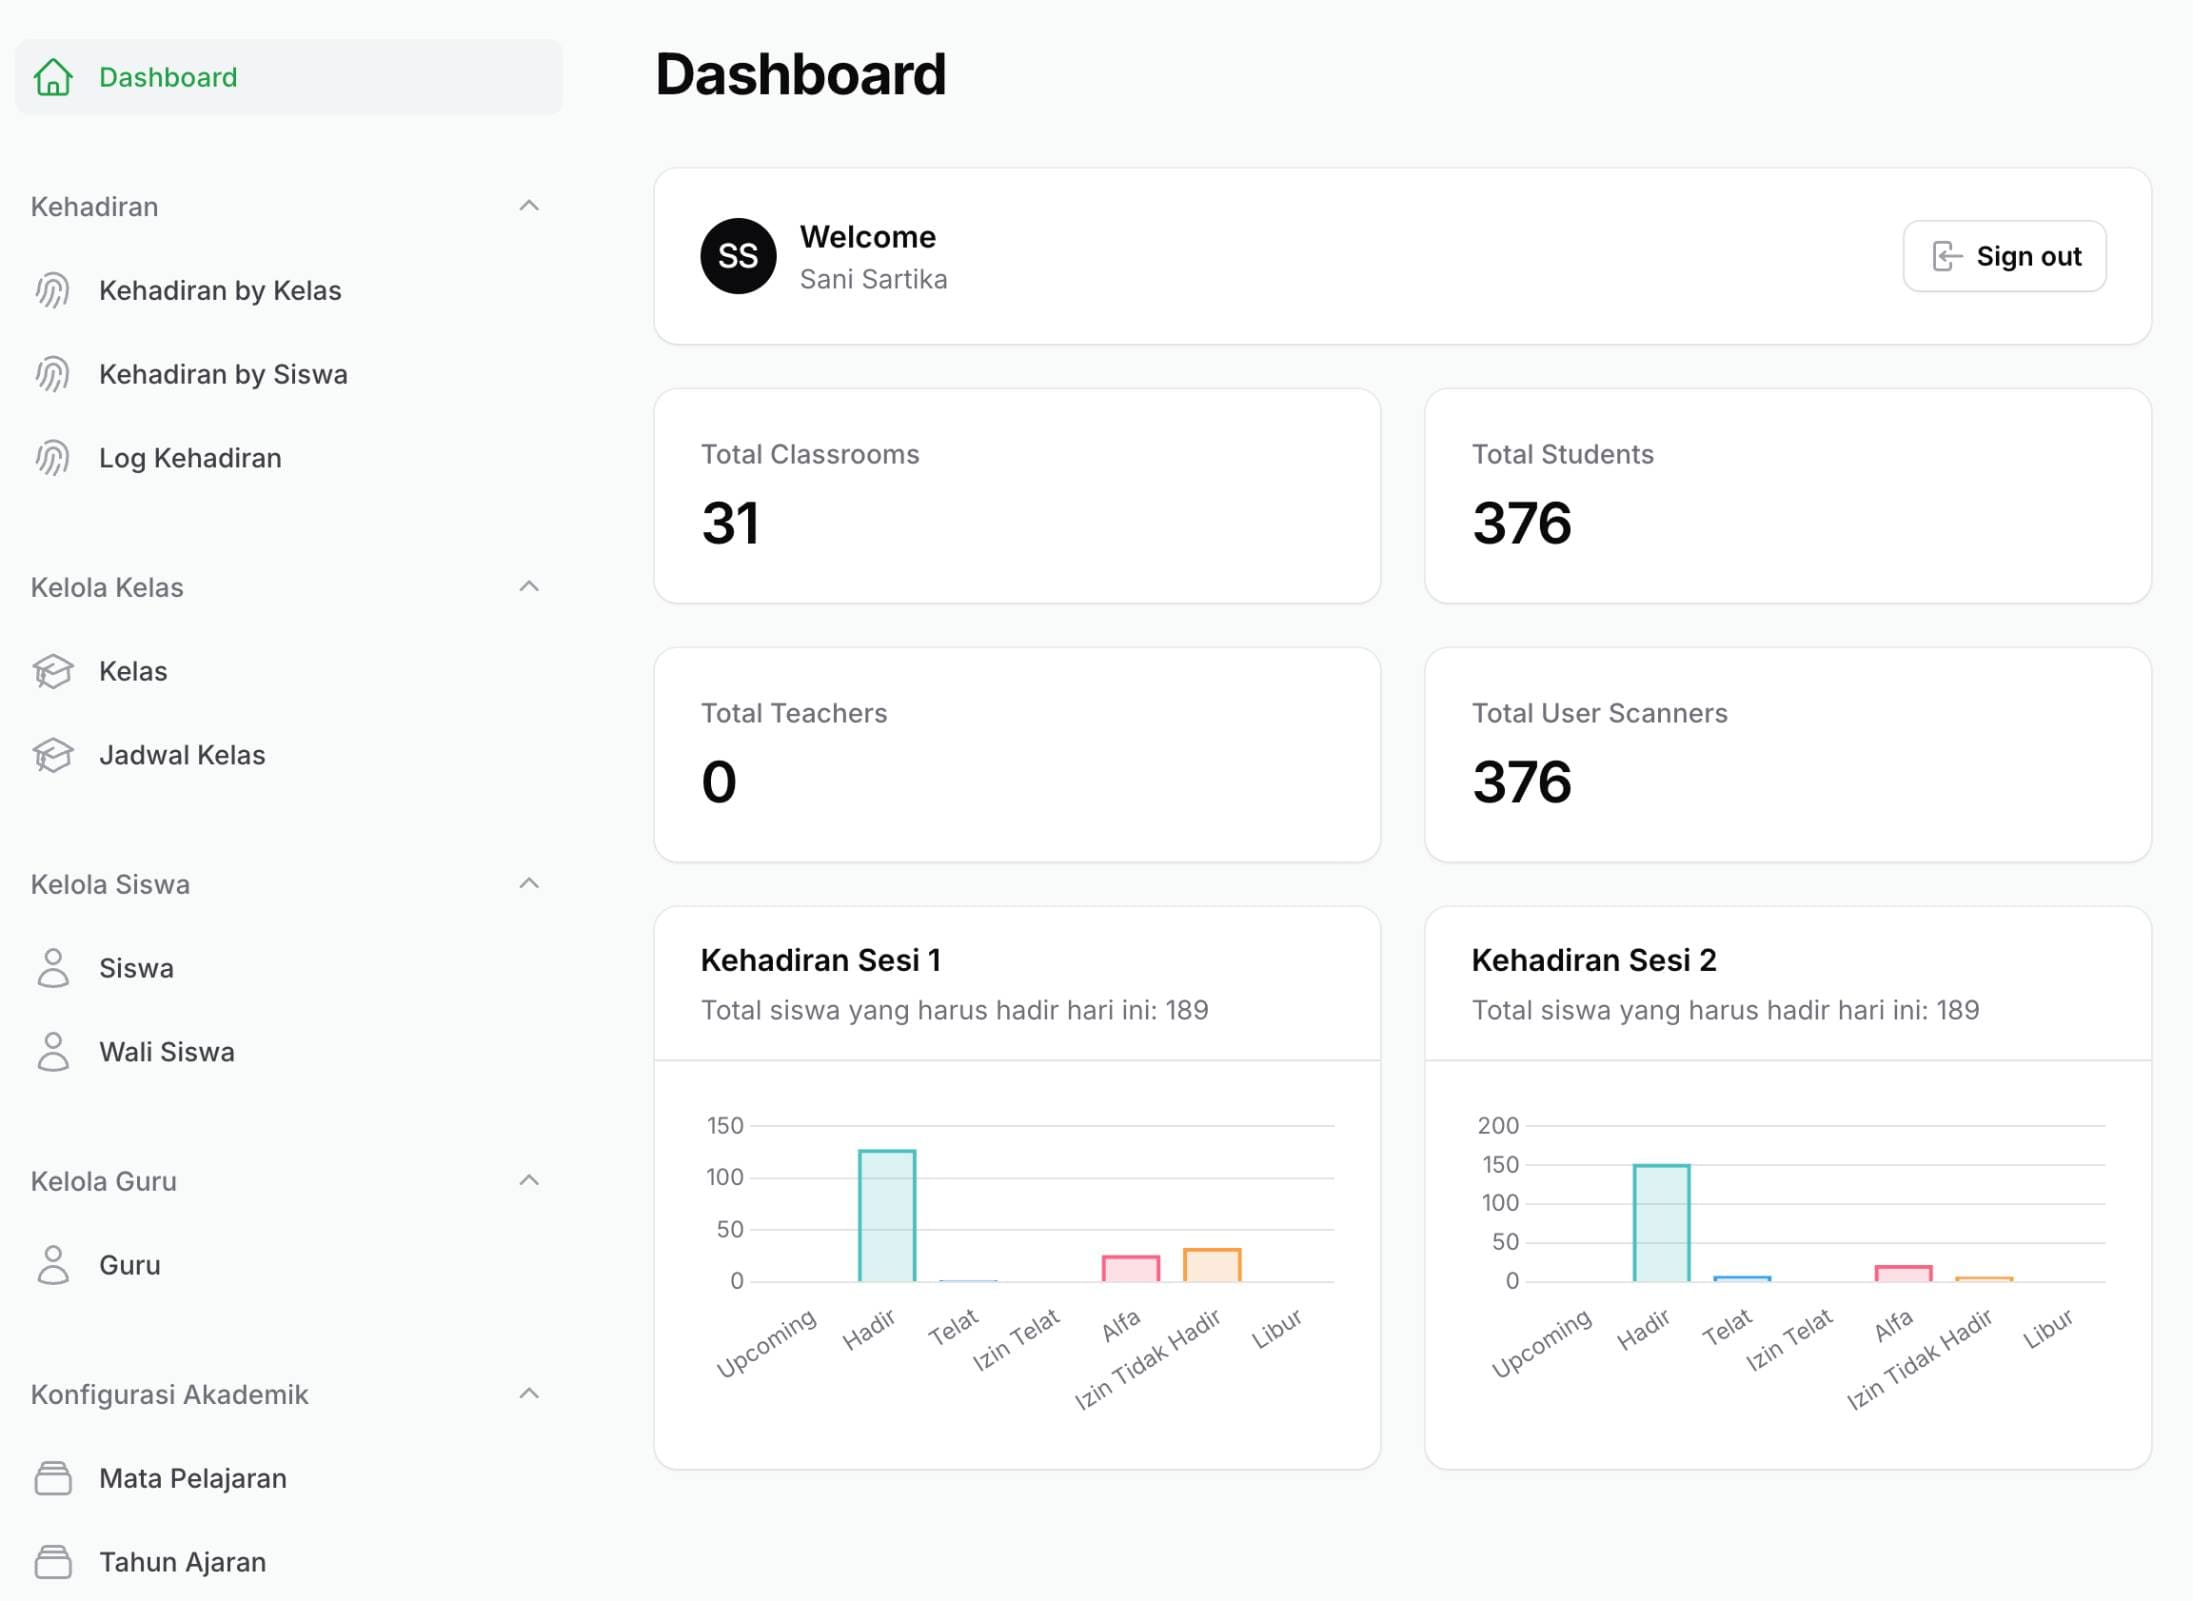Click the Guru person icon in sidebar
This screenshot has width=2193, height=1601.
[x=52, y=1264]
